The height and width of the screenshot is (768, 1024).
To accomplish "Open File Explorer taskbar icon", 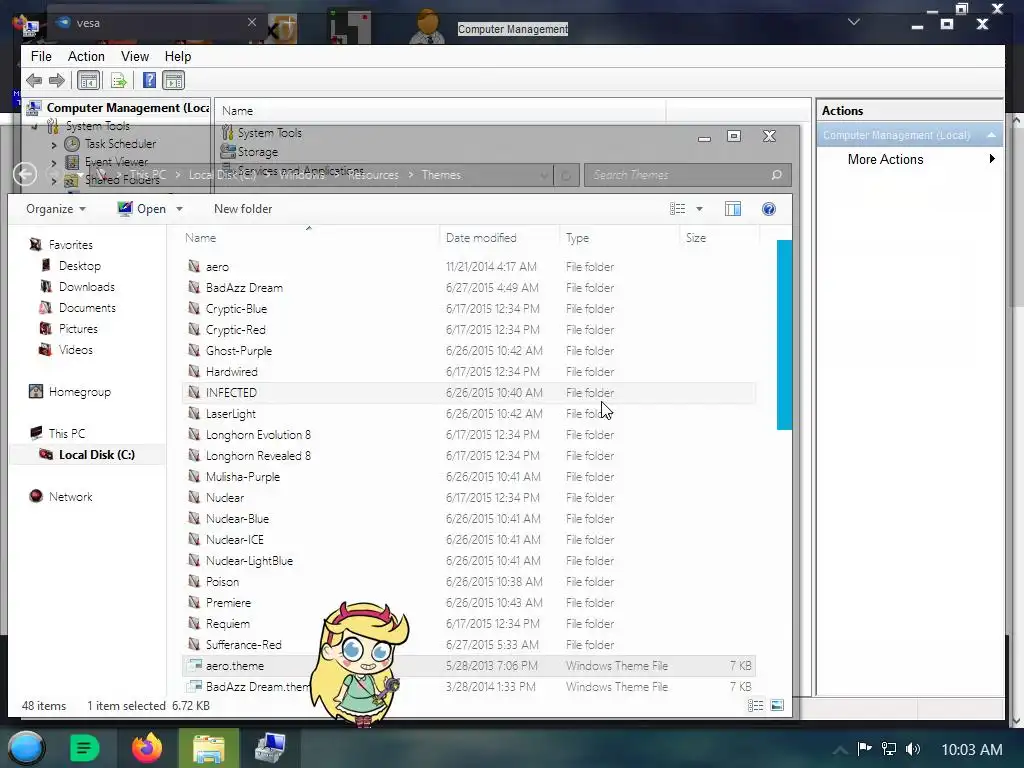I will [x=209, y=749].
